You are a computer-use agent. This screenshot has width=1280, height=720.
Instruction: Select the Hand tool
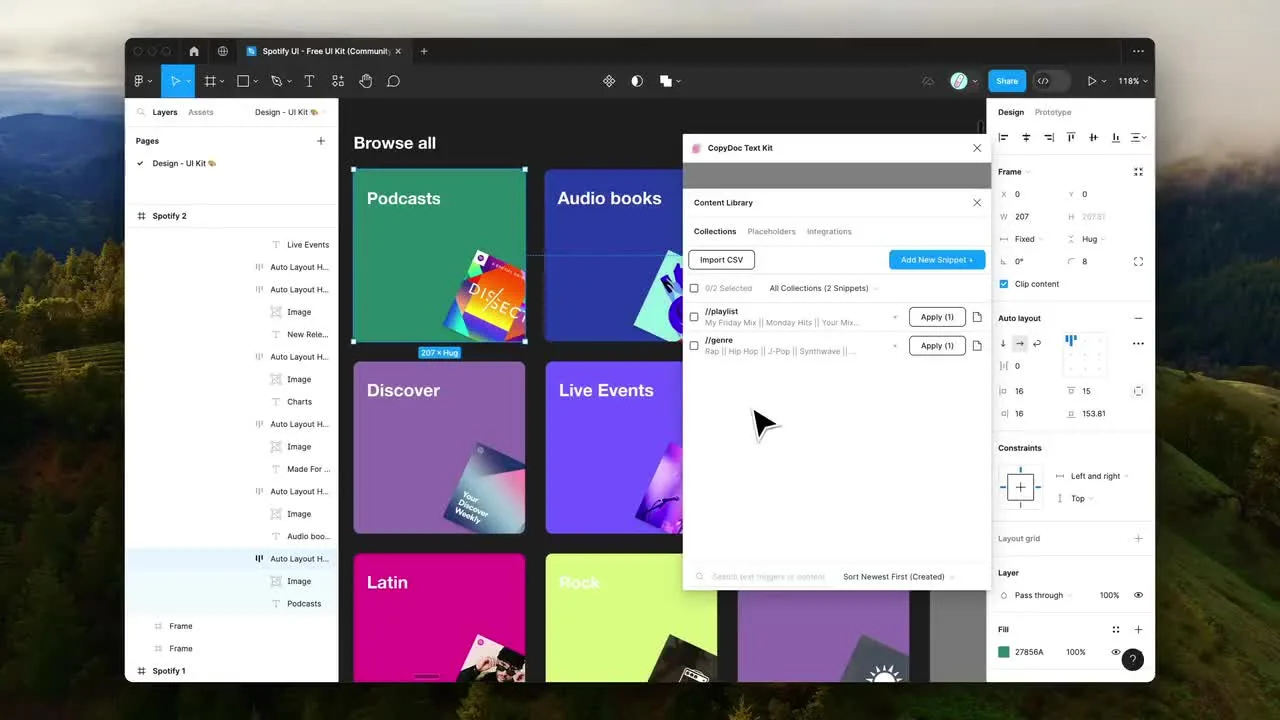pyautogui.click(x=366, y=81)
